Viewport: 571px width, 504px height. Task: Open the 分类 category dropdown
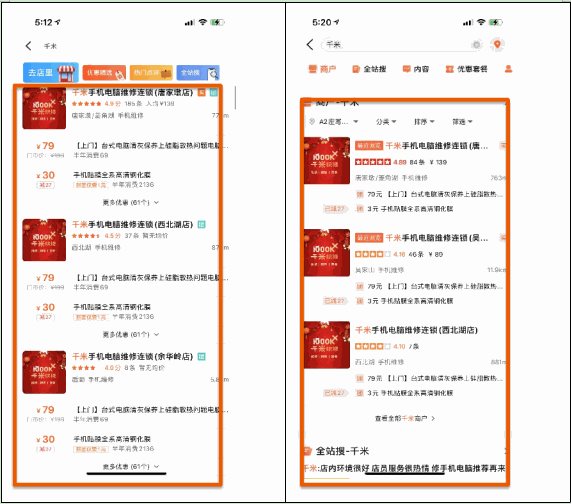[386, 122]
